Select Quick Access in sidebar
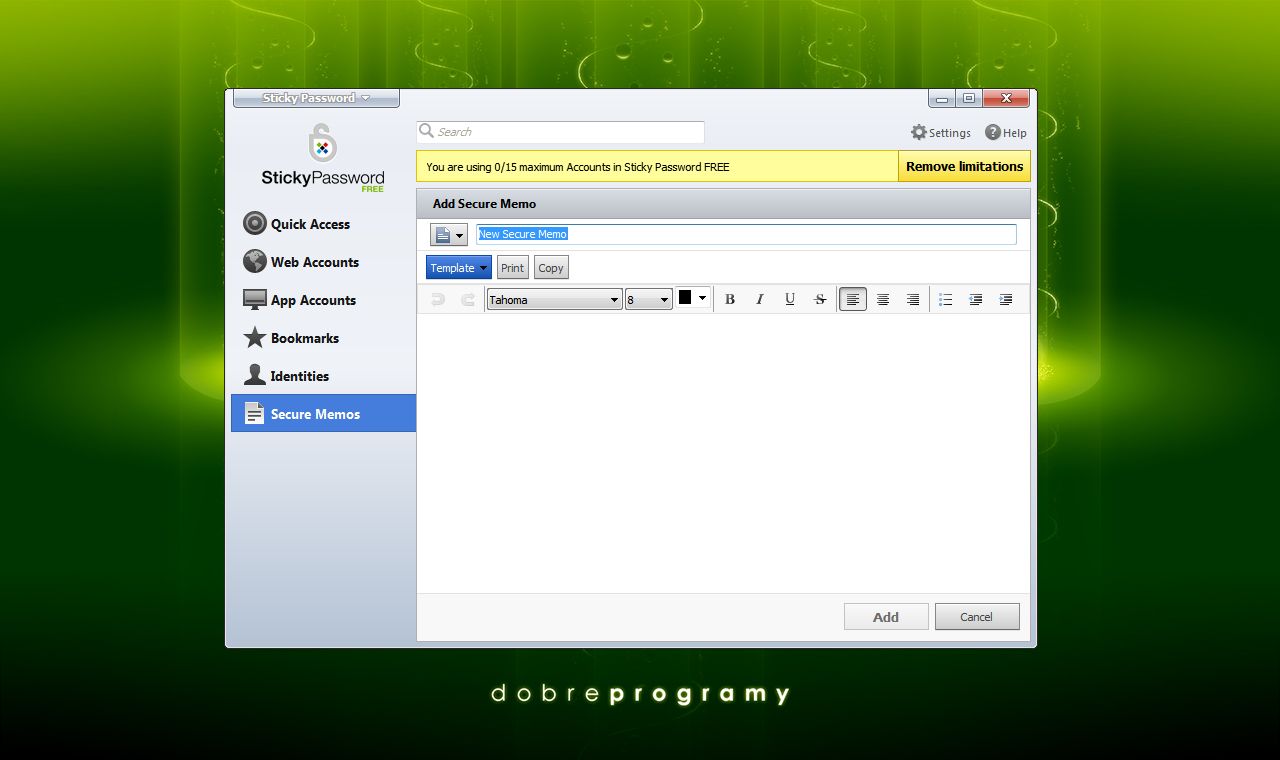The width and height of the screenshot is (1280, 760). (323, 224)
